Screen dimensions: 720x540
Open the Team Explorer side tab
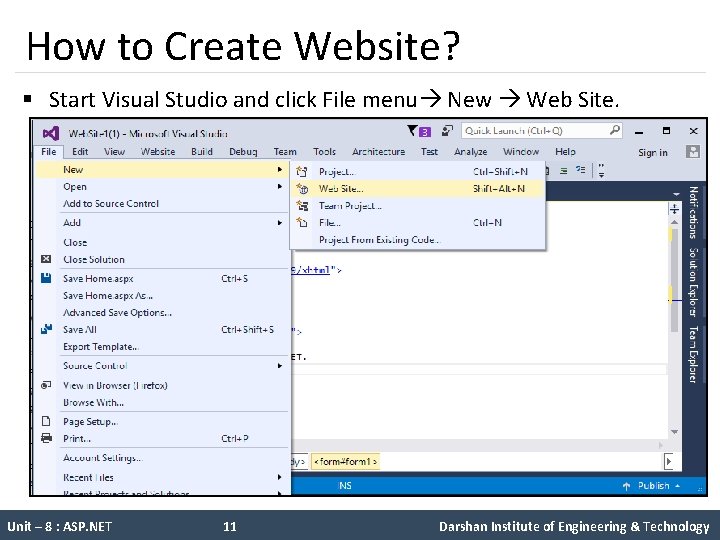(x=693, y=354)
